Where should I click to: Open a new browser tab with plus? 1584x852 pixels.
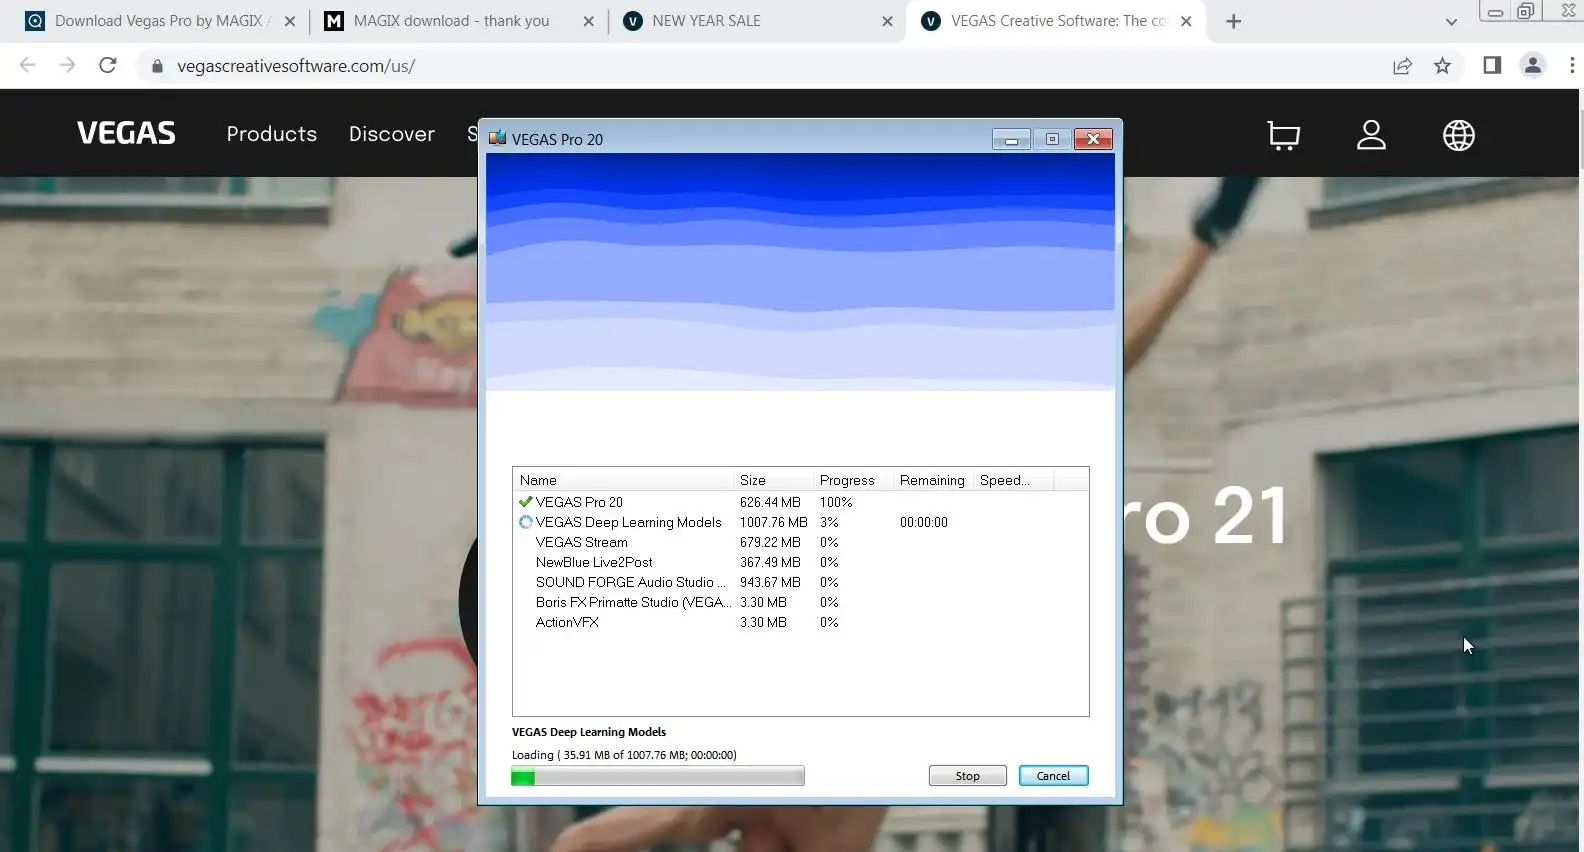pyautogui.click(x=1233, y=21)
